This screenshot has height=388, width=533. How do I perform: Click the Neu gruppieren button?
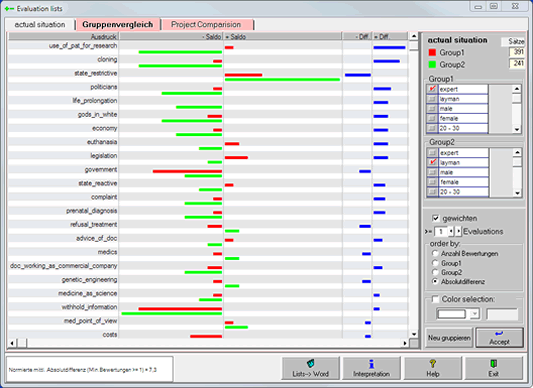[449, 338]
